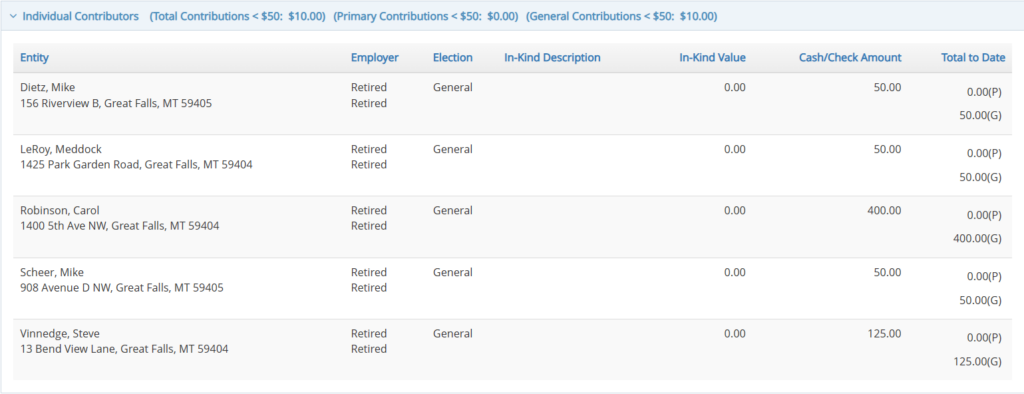Collapse the Individual Contributors section chevron

pos(13,16)
